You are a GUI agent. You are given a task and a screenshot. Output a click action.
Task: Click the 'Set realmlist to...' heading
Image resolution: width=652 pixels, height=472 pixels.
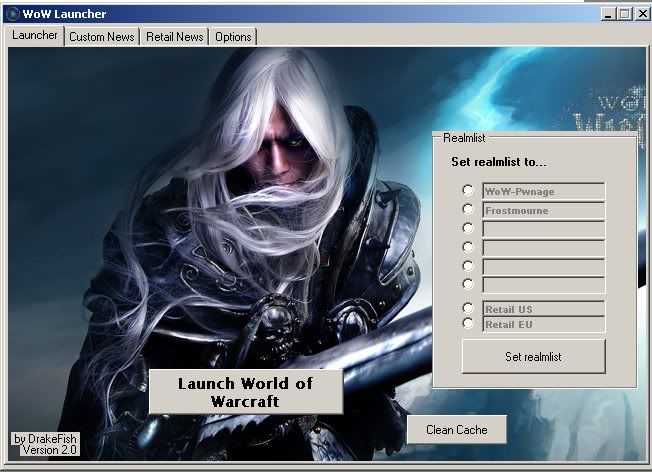click(x=499, y=162)
